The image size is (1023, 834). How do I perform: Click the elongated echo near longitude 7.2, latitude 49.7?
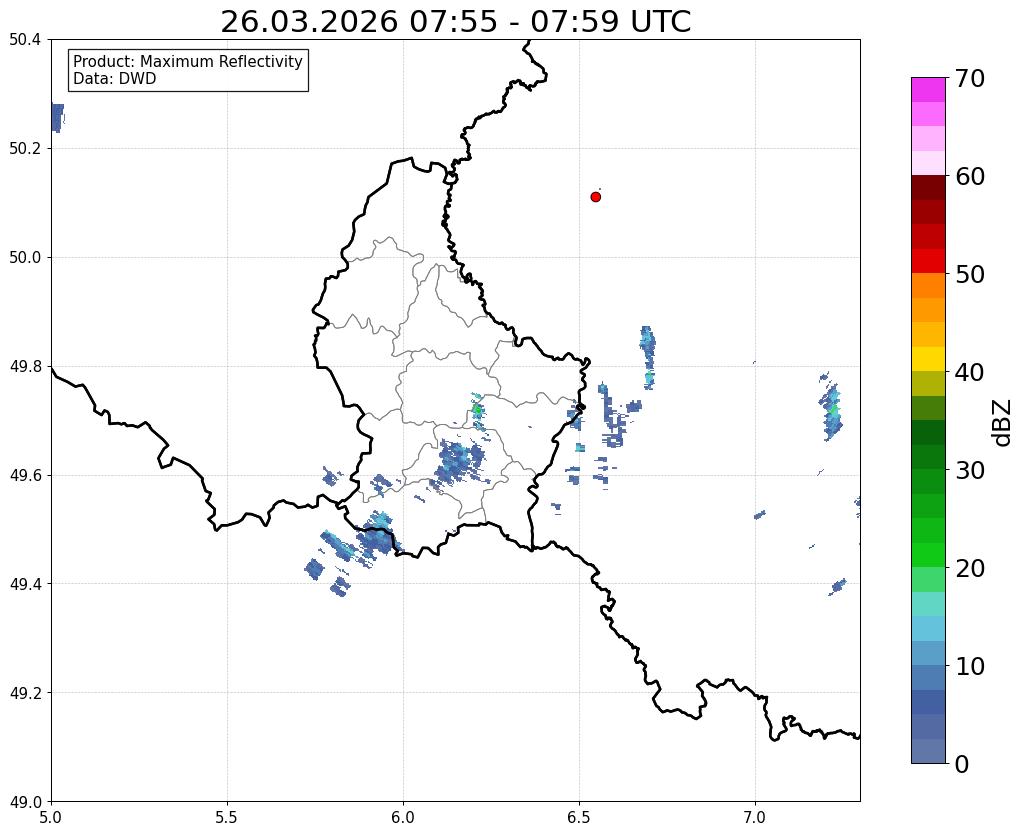coord(831,411)
